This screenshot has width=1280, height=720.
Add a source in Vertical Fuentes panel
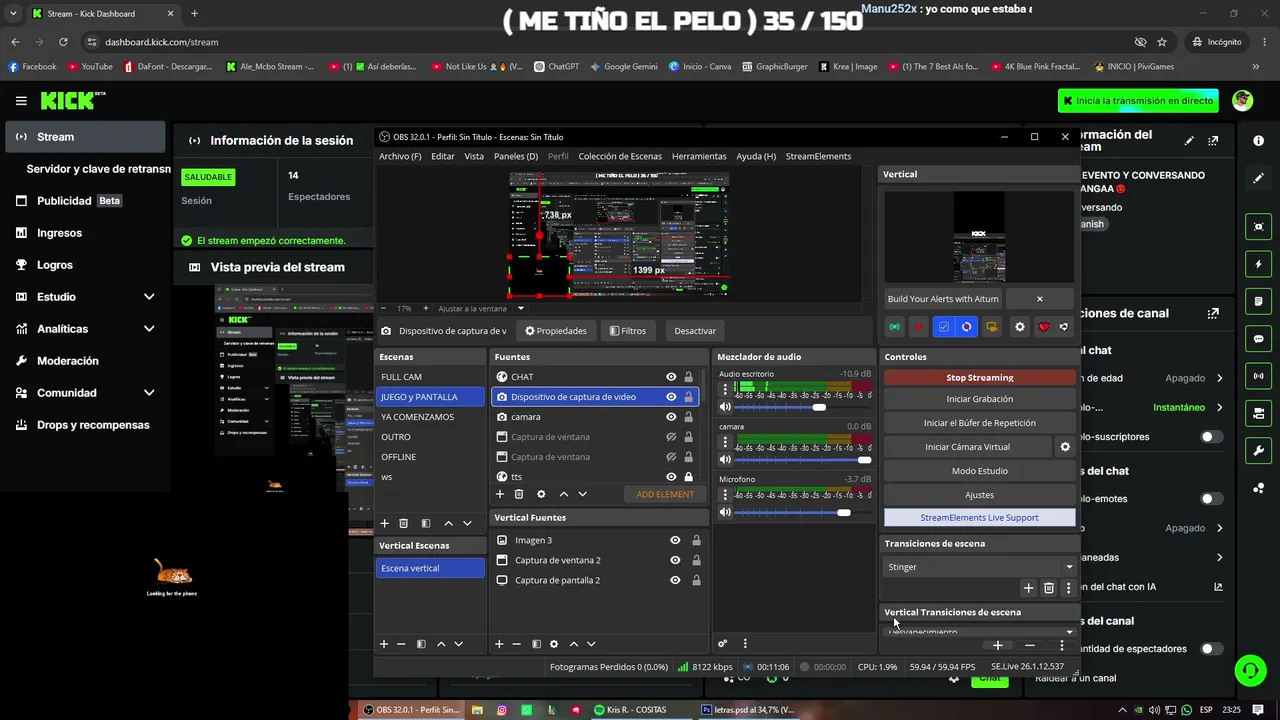click(500, 644)
